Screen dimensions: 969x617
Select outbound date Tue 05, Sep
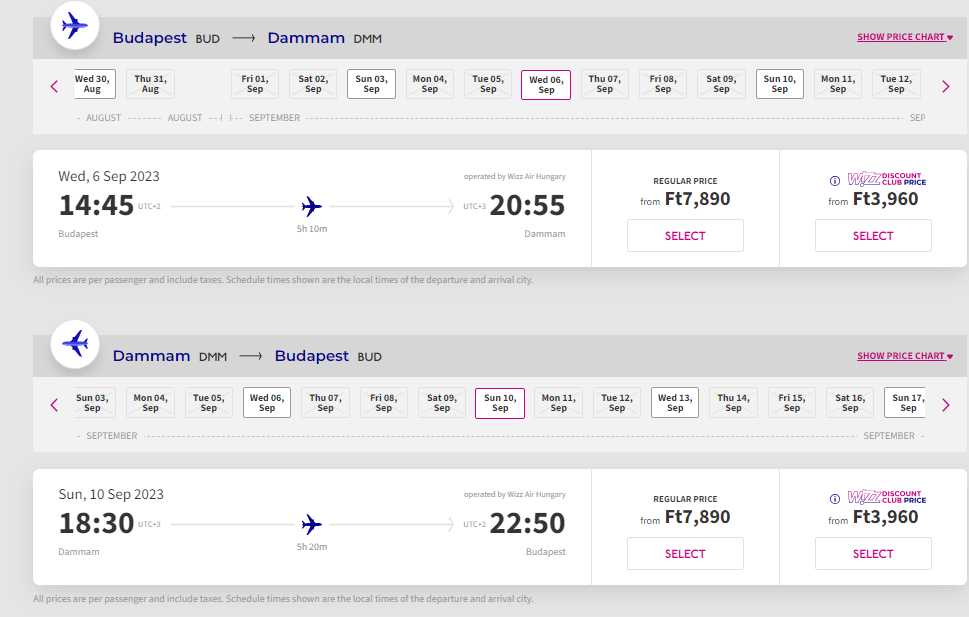point(488,84)
